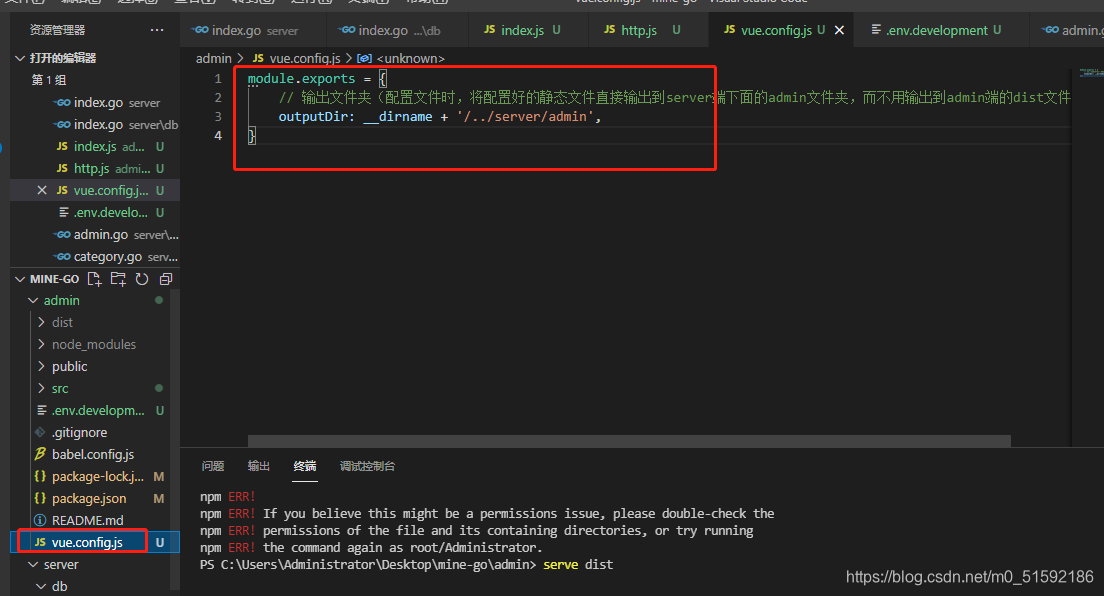Viewport: 1104px width, 596px height.
Task: Open .env.development in open editors list
Action: [x=95, y=212]
